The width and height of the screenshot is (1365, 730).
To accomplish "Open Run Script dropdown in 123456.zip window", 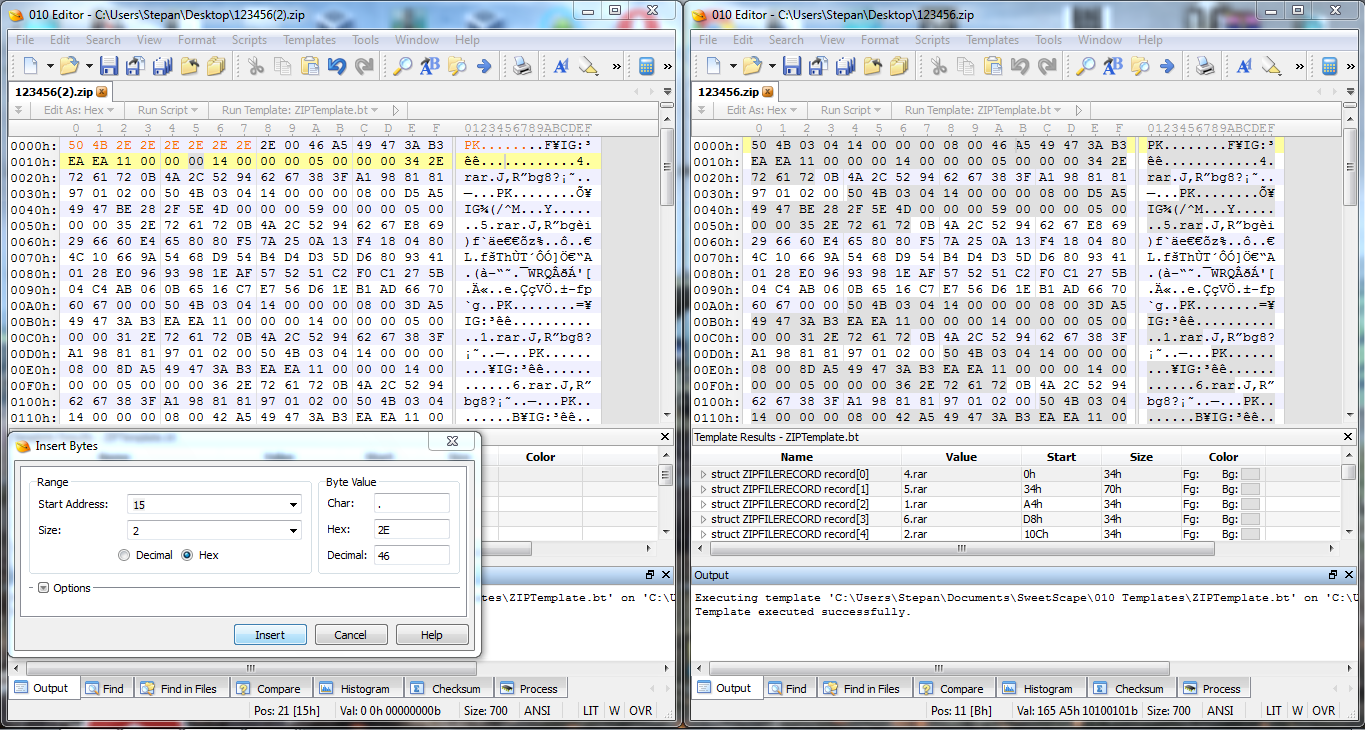I will pyautogui.click(x=849, y=110).
